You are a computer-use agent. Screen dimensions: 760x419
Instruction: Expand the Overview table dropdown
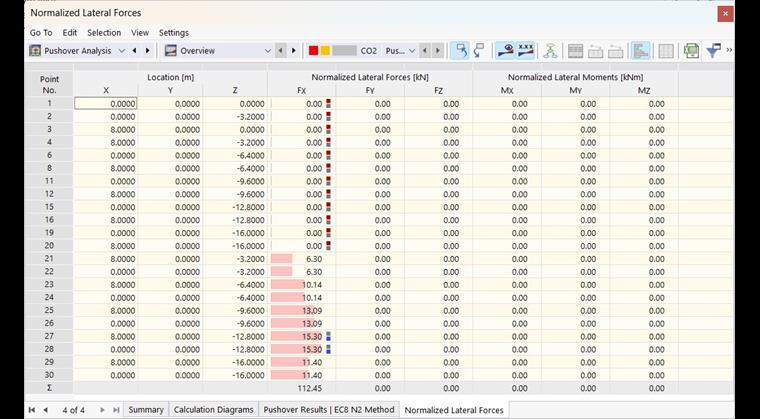pos(268,50)
